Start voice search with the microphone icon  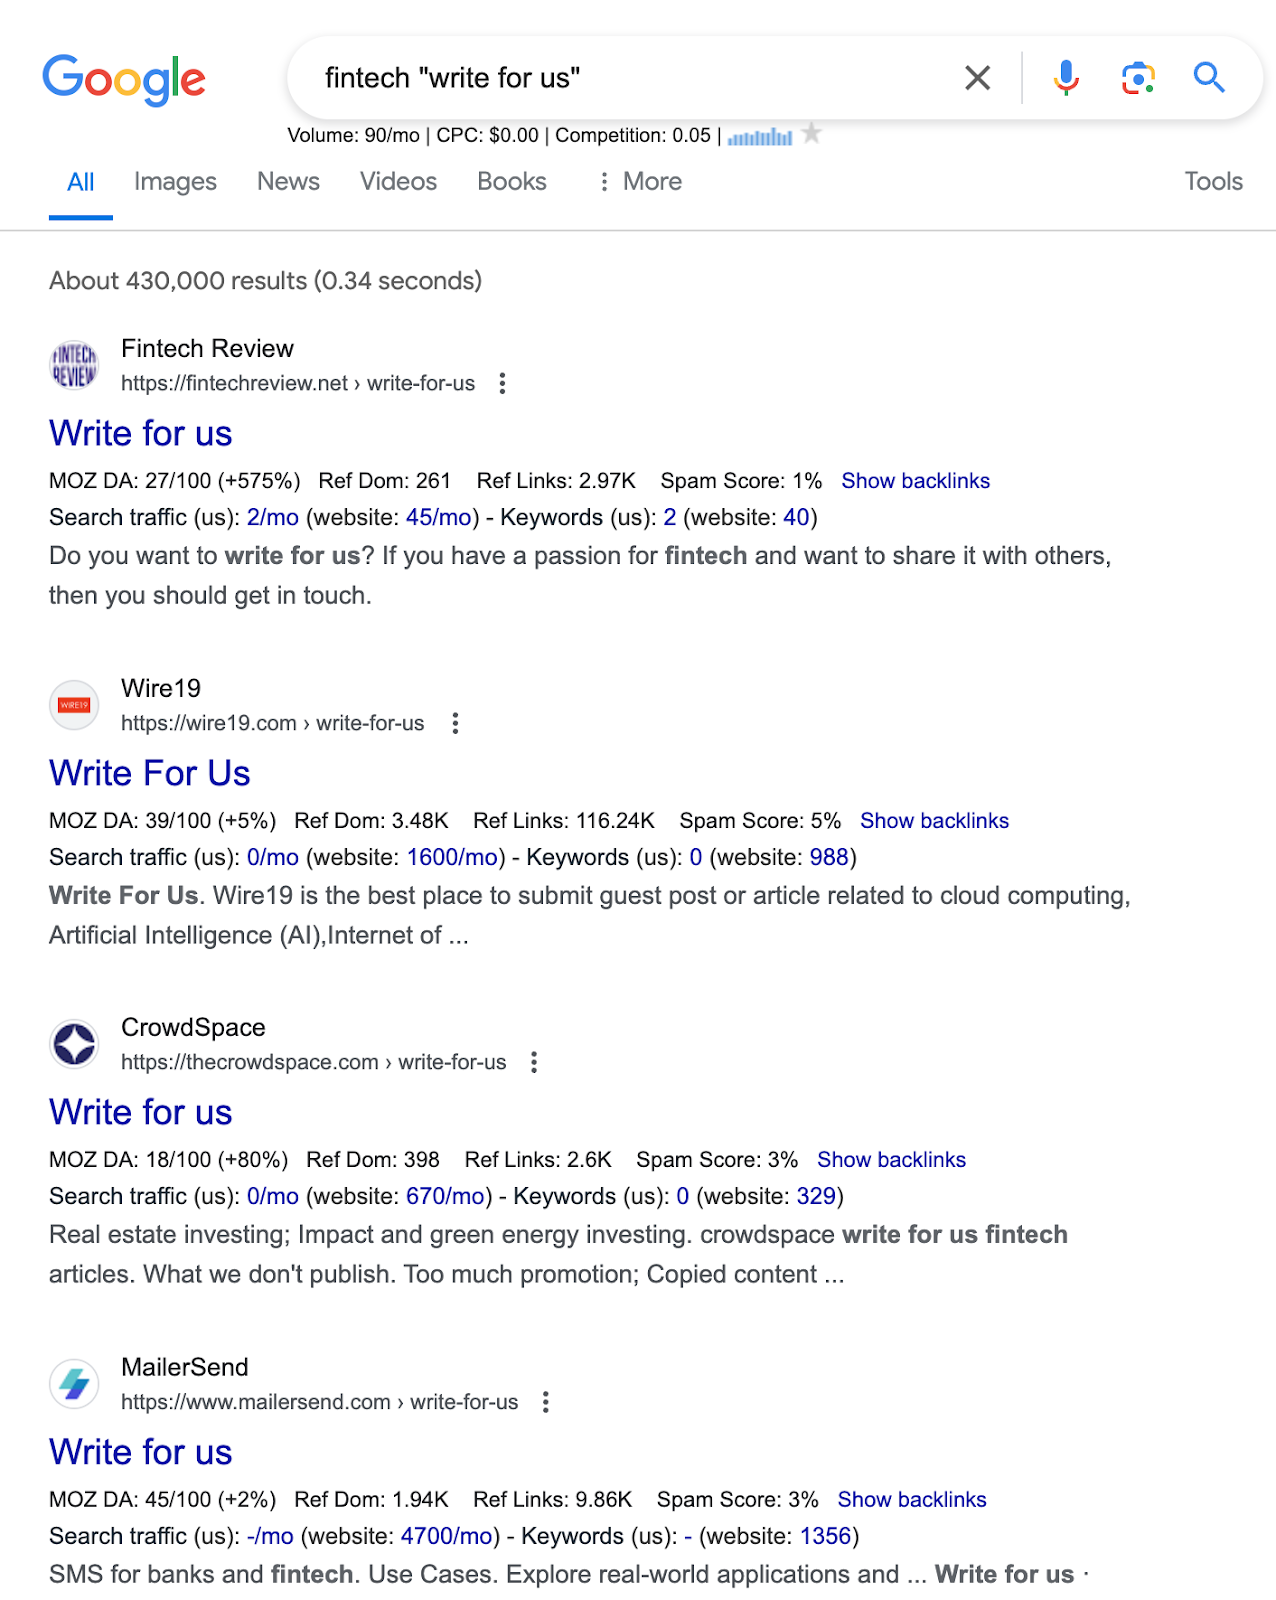[x=1066, y=76]
